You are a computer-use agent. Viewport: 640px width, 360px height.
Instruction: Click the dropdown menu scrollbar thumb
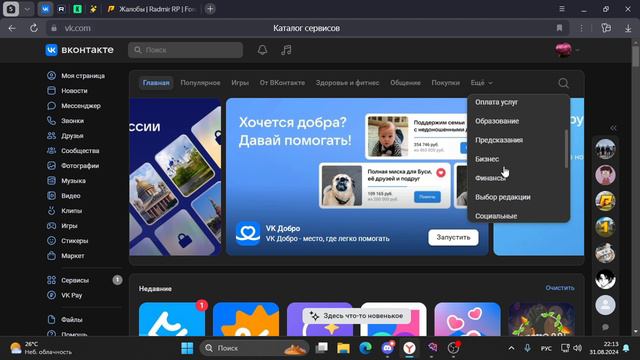tap(567, 149)
